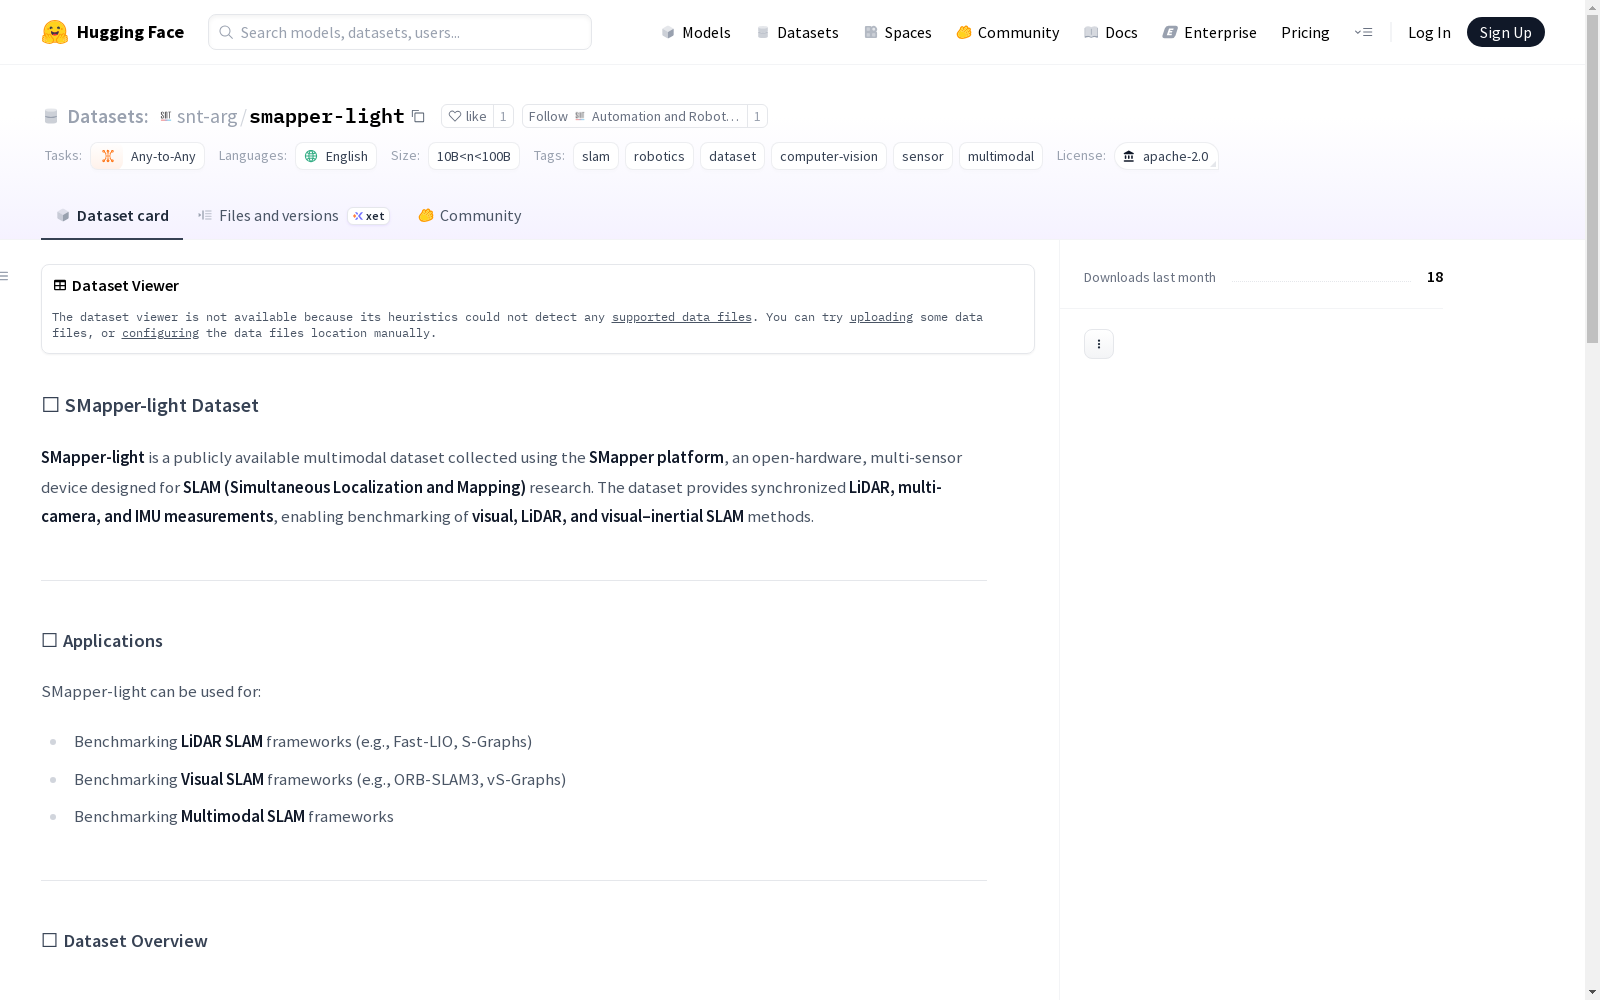
Task: Click the Dataset Viewer title text
Action: (125, 285)
